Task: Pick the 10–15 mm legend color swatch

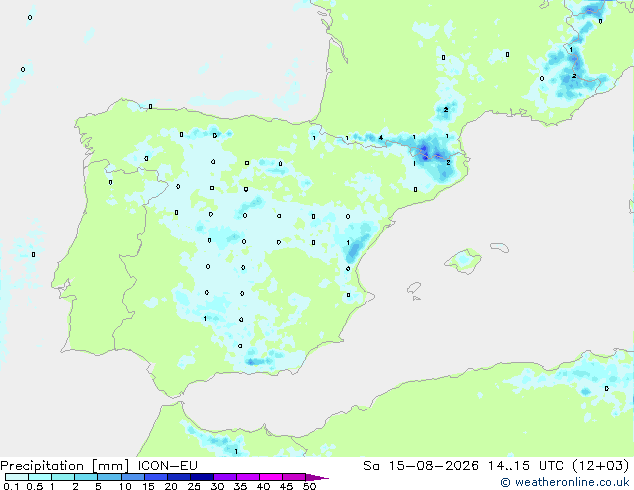Action: coord(132,477)
